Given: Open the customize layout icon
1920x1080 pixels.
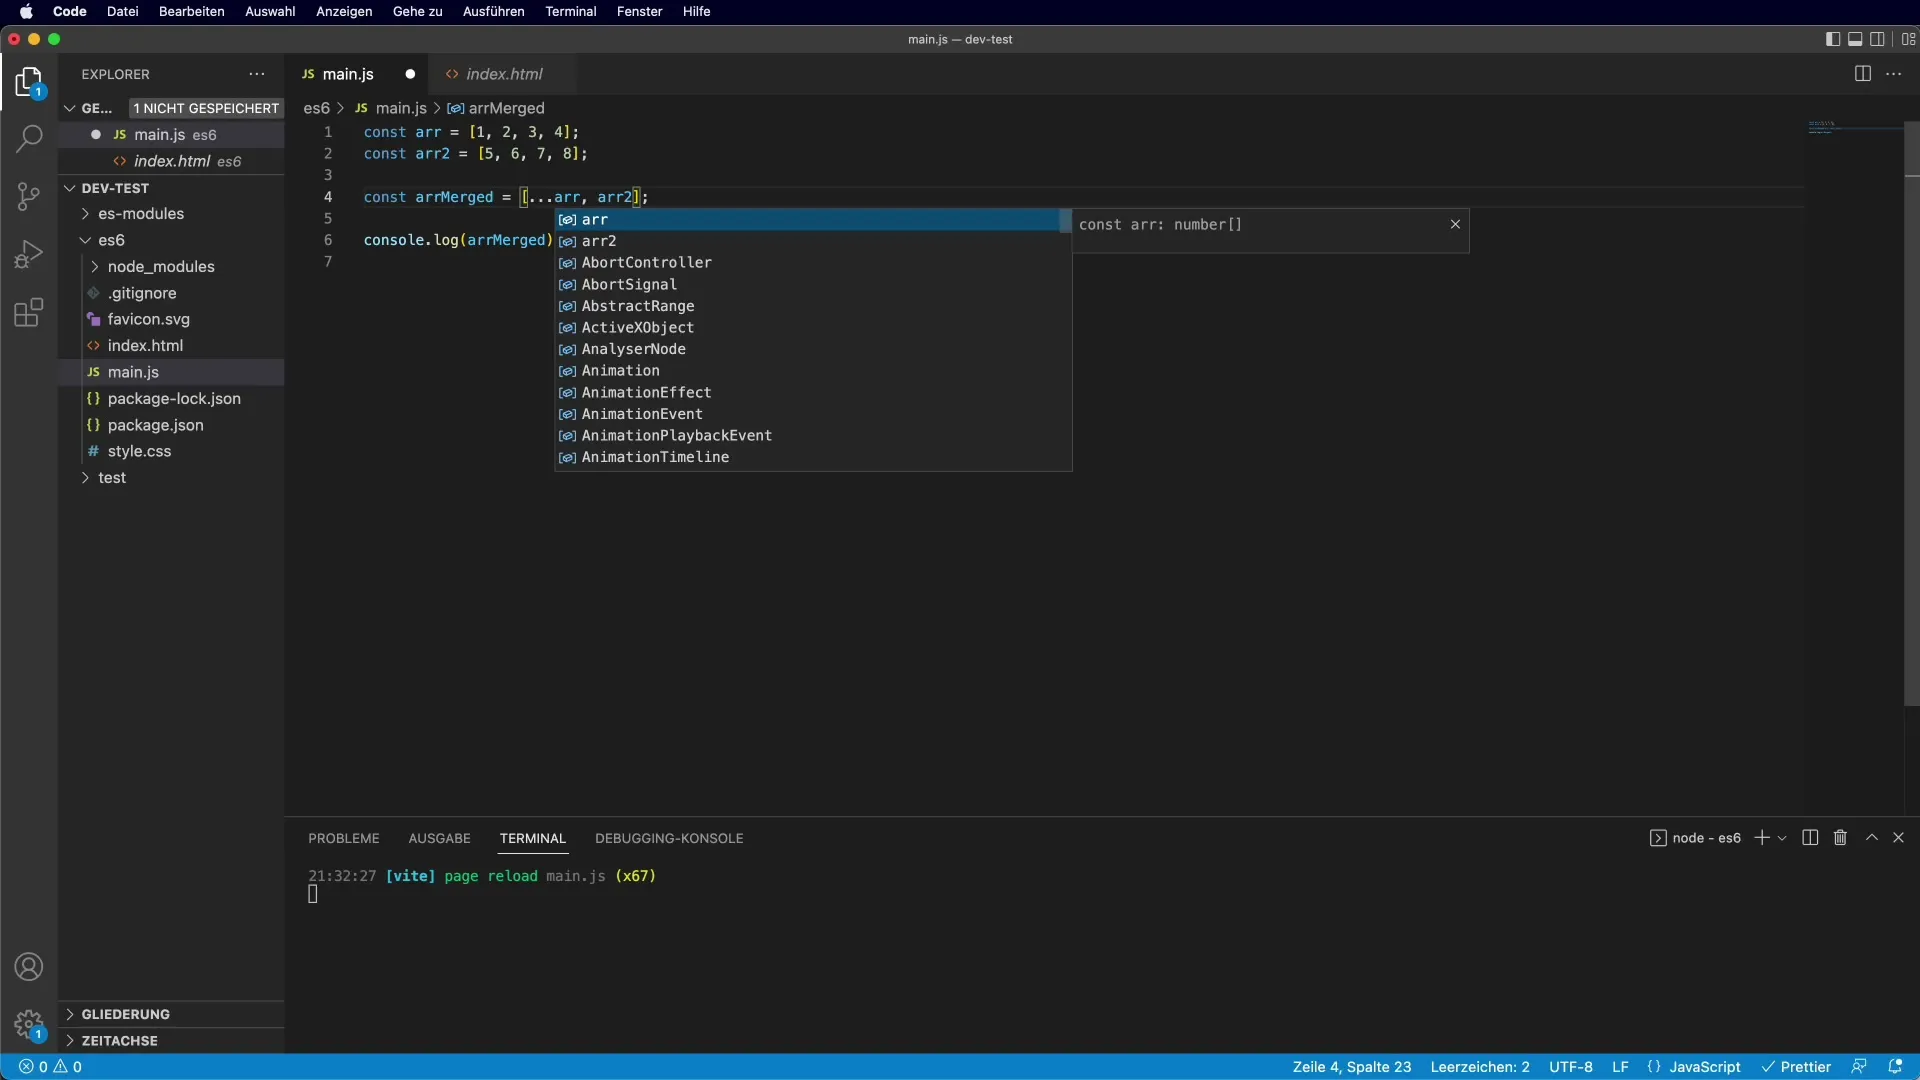Looking at the screenshot, I should tap(1908, 39).
